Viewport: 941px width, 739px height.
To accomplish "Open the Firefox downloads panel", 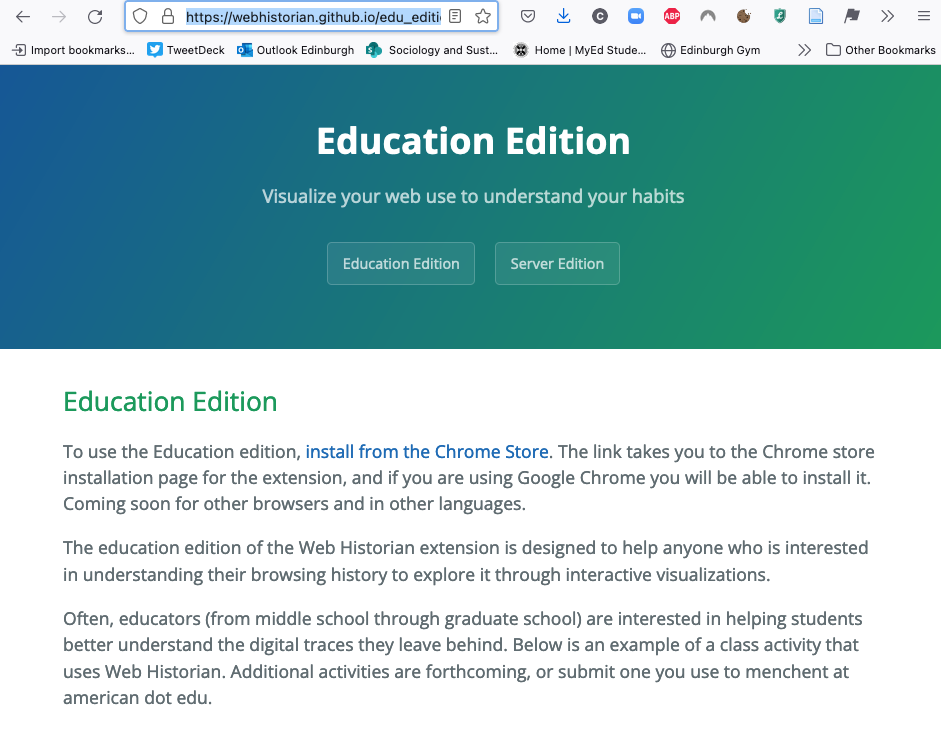I will pos(564,16).
